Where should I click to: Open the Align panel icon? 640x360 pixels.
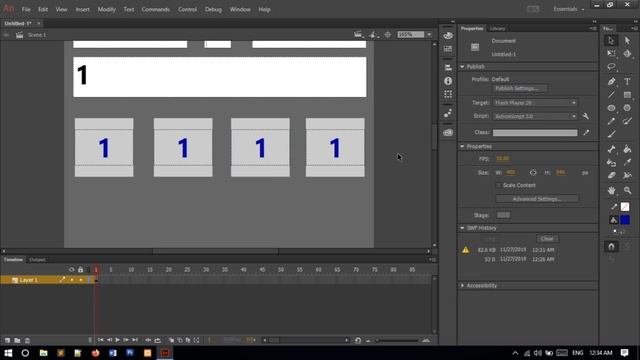(x=448, y=67)
